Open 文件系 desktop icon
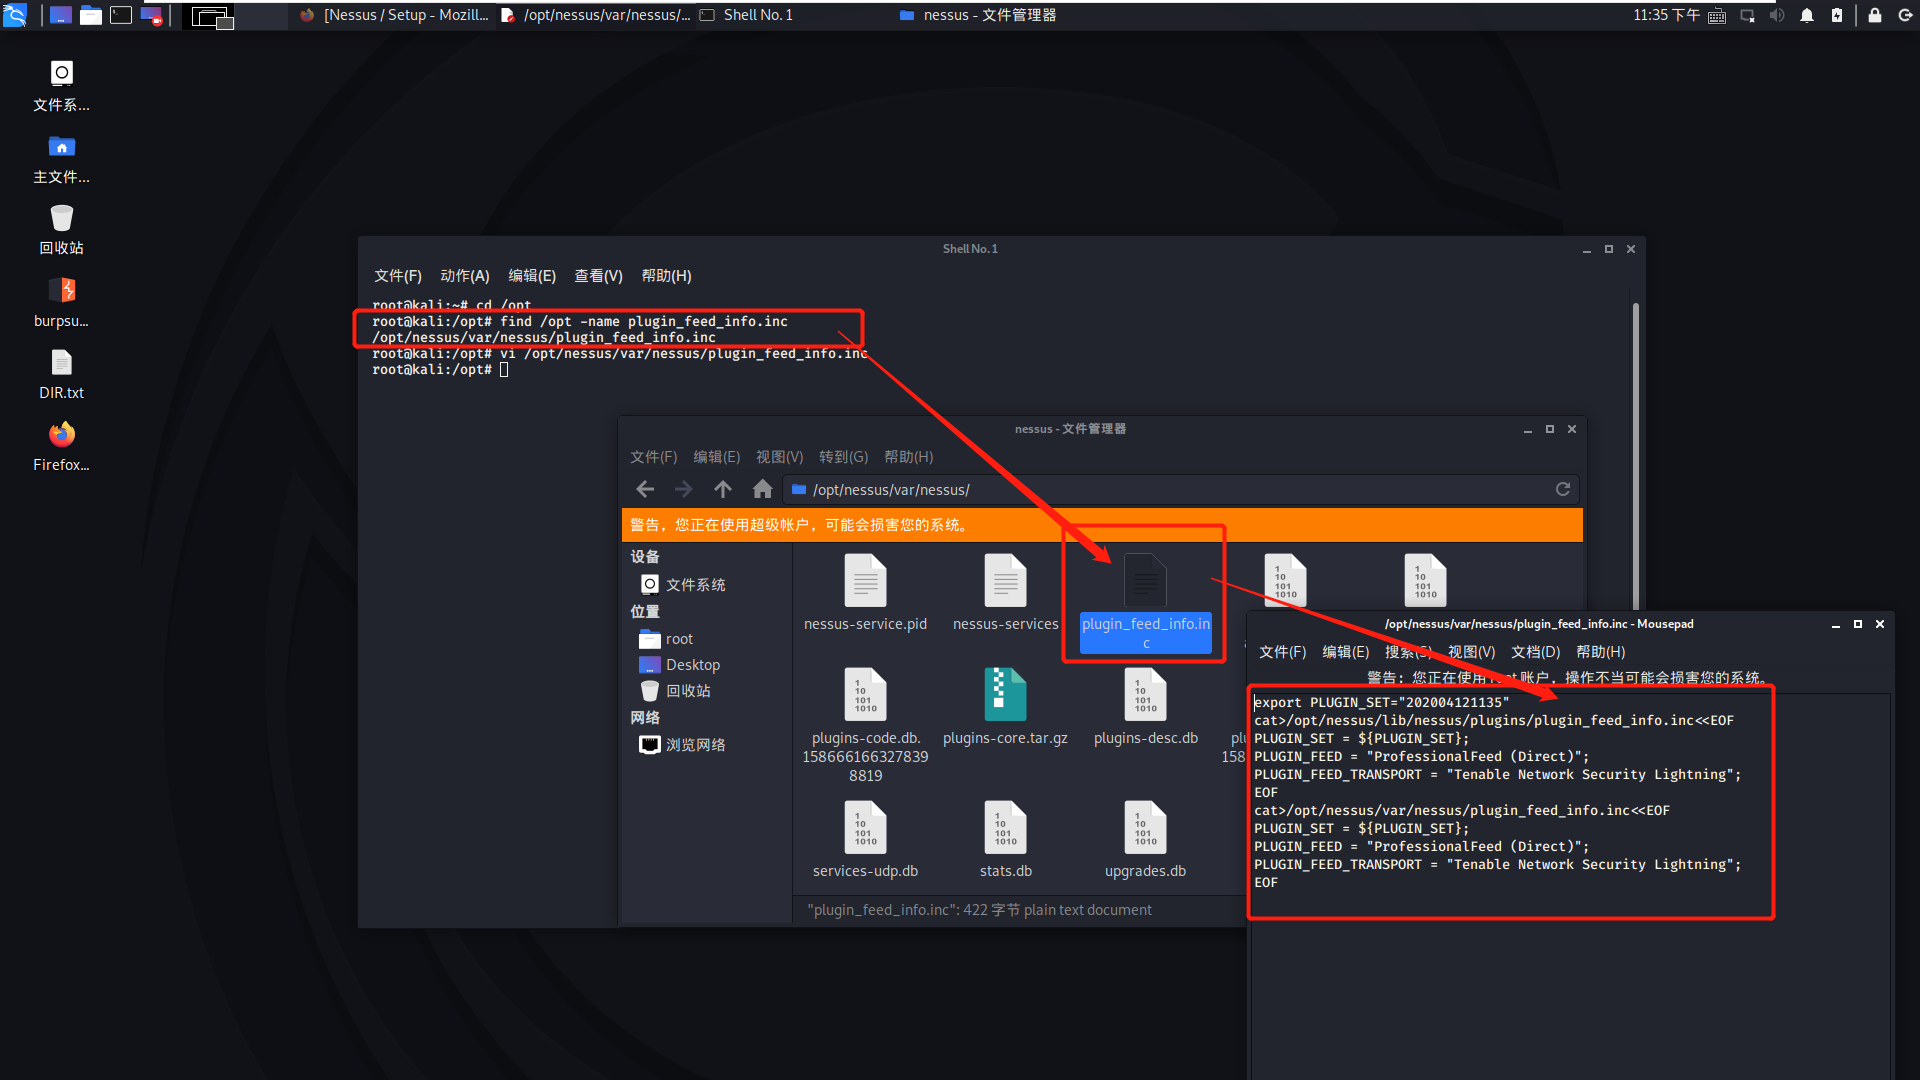This screenshot has height=1080, width=1920. click(x=62, y=86)
